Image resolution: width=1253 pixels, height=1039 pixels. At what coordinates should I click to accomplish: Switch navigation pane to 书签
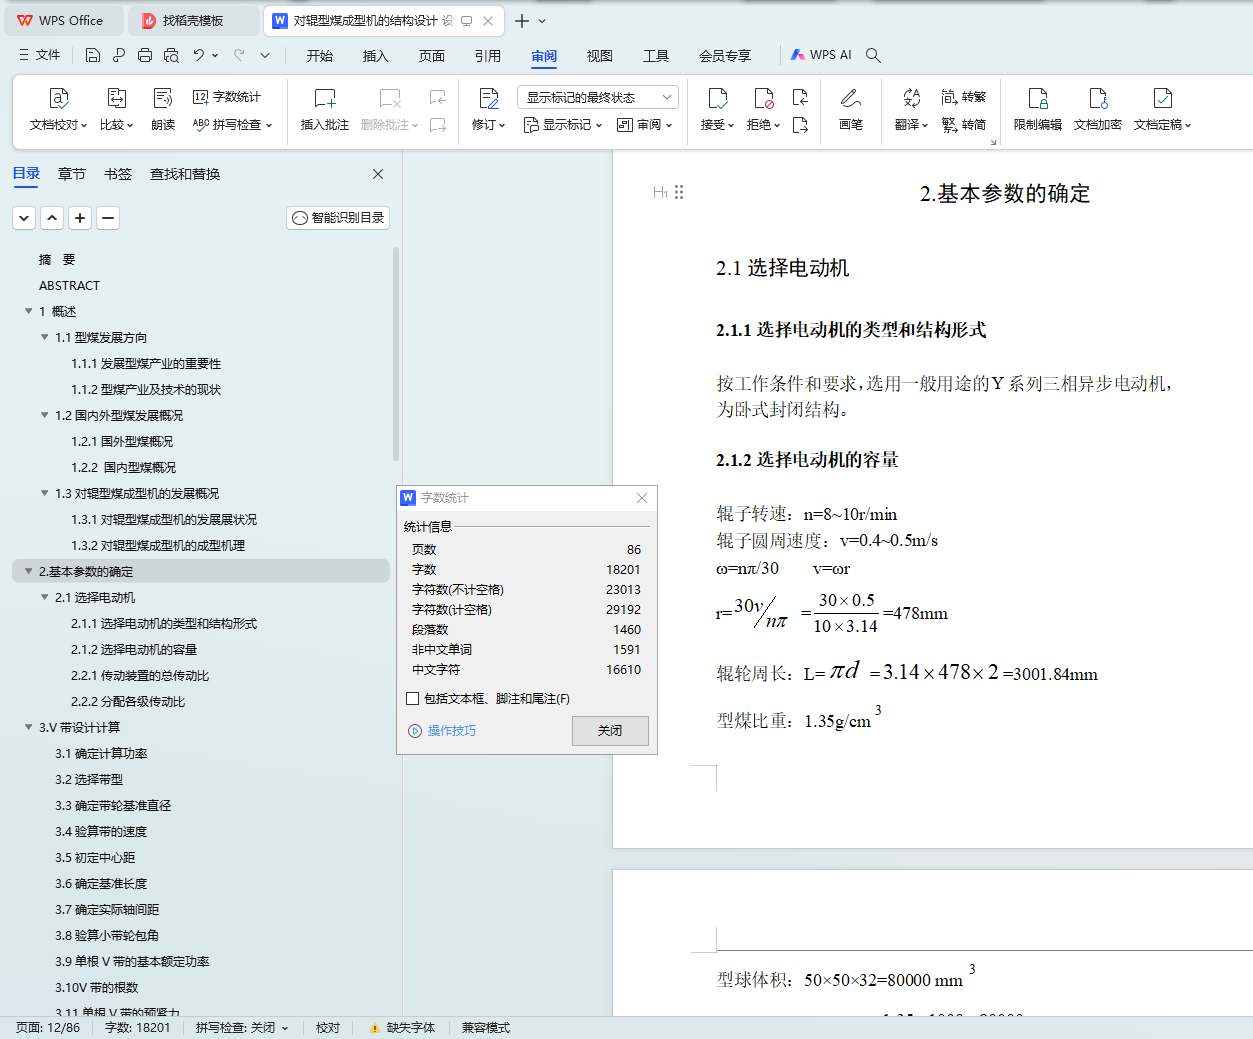(x=118, y=174)
